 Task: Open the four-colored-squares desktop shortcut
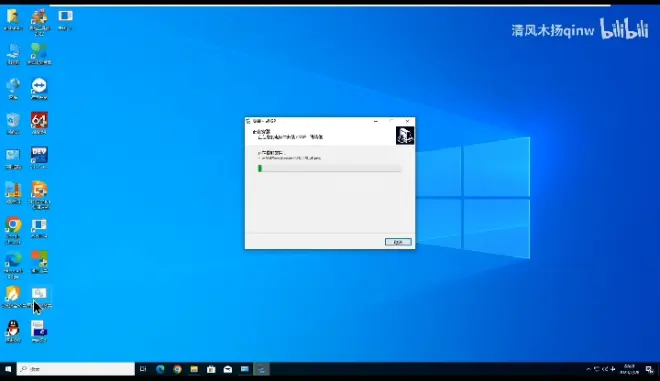pos(39,262)
